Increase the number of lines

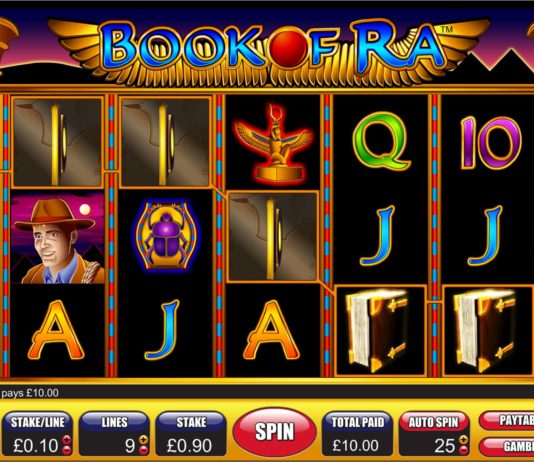pyautogui.click(x=144, y=440)
